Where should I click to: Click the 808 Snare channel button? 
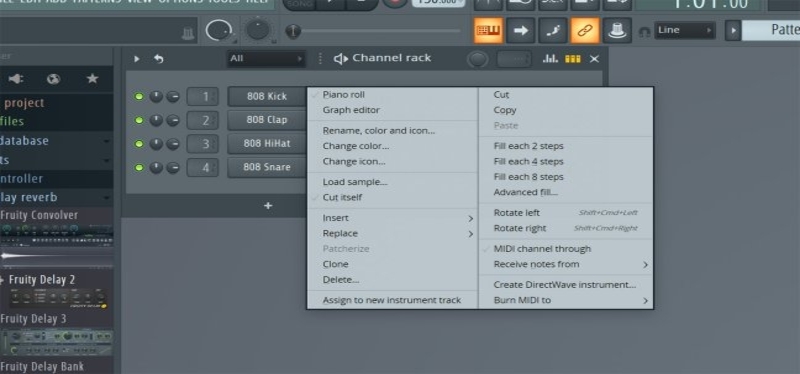(x=266, y=167)
